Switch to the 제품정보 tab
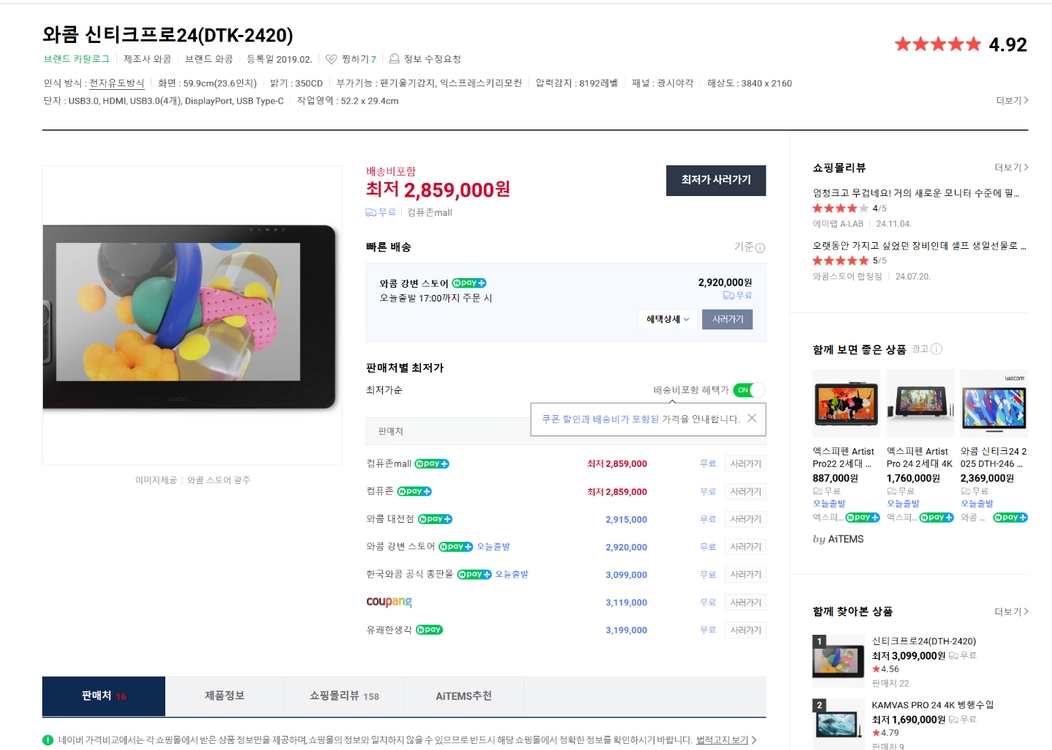This screenshot has height=750, width=1052. tap(224, 696)
